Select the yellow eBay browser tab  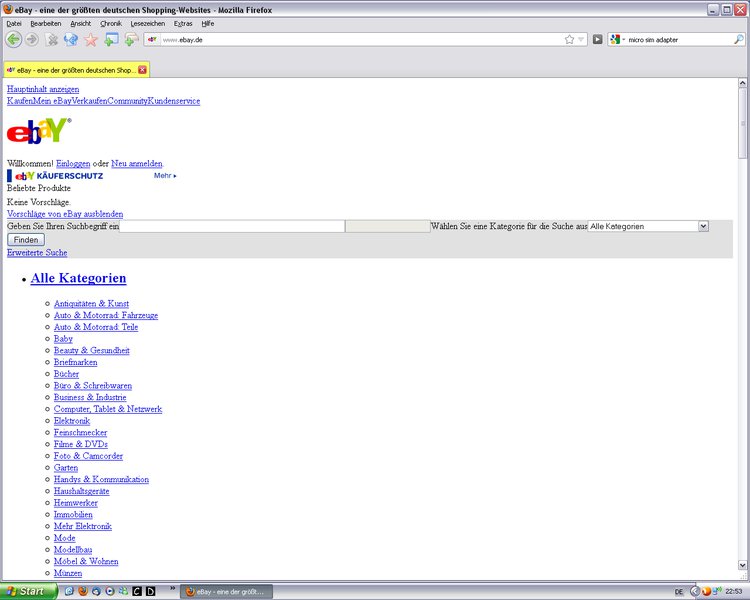(77, 70)
